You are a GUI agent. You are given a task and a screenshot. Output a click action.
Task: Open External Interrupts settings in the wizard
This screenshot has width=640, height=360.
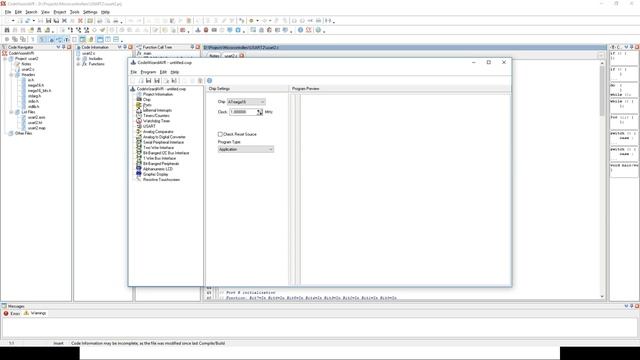157,110
